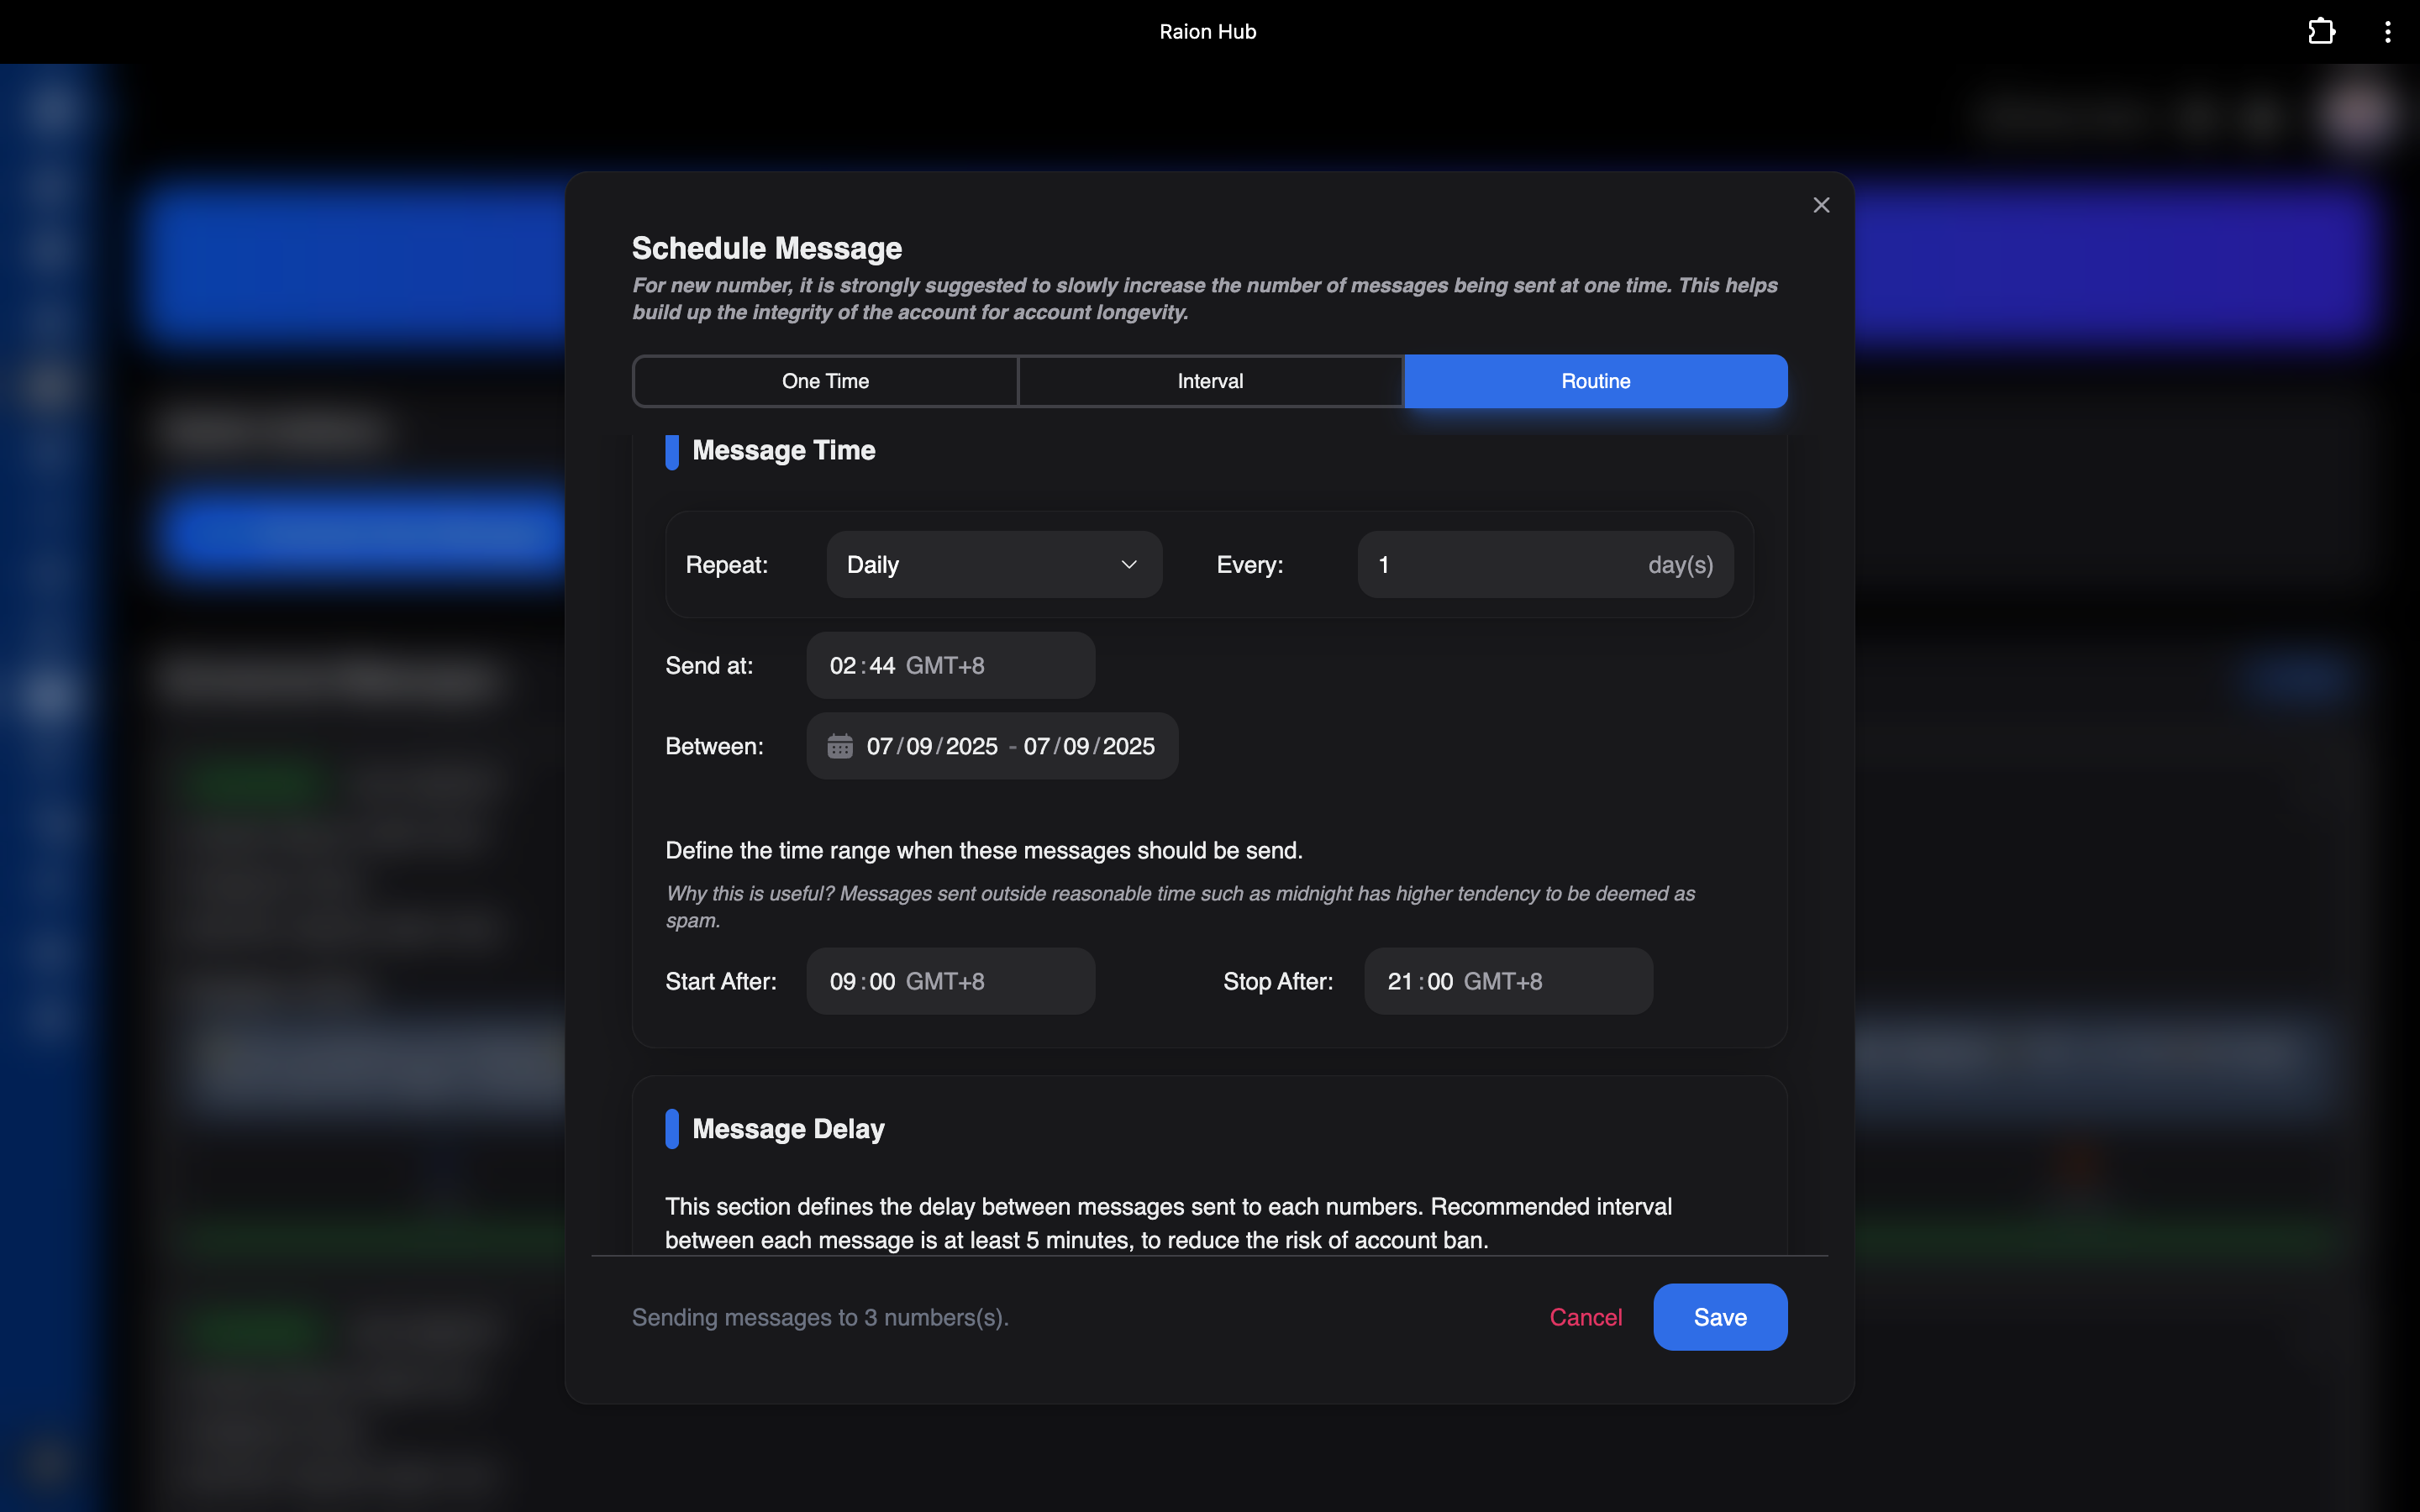Screen dimensions: 2420x1512
Task: Click the Message Time heading
Action: click(783, 450)
